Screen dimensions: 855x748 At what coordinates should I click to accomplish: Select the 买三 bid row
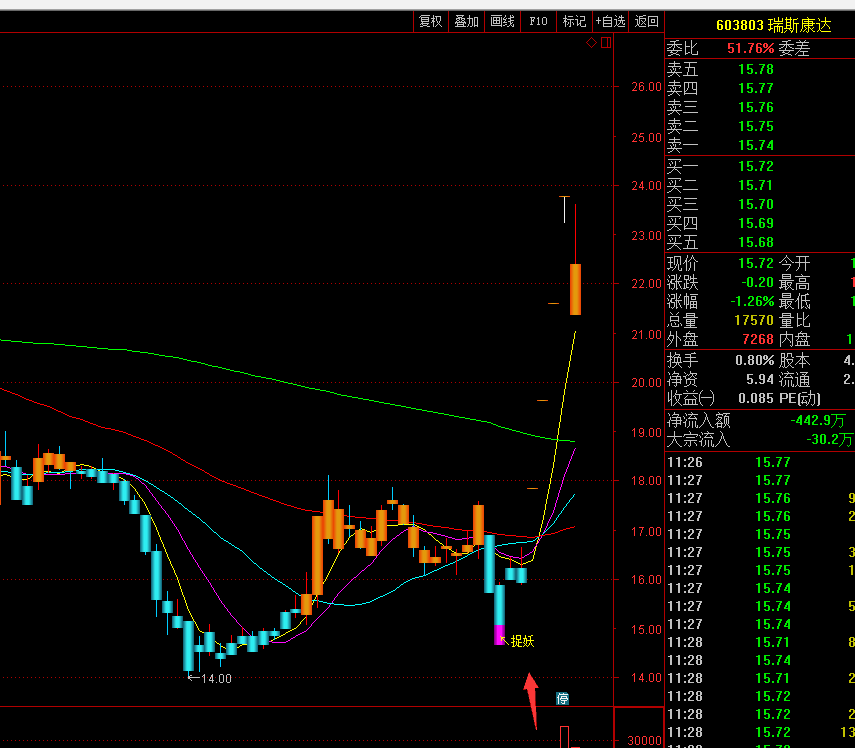pyautogui.click(x=760, y=204)
